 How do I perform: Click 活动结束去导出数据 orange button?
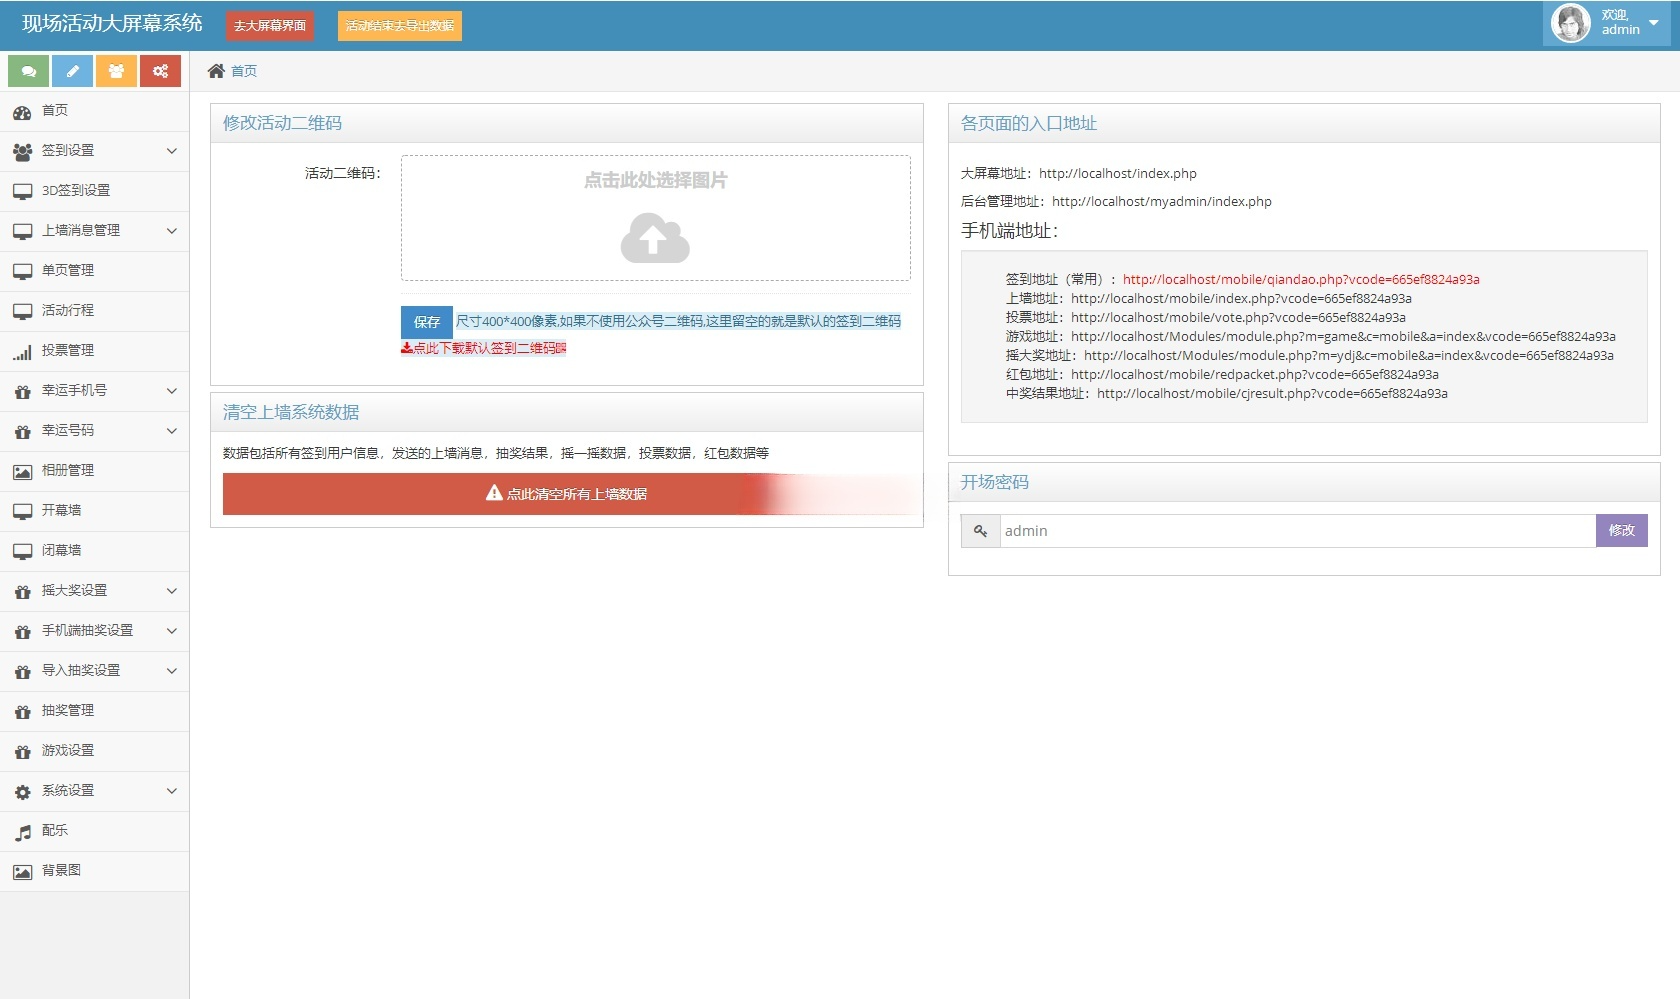pos(399,26)
